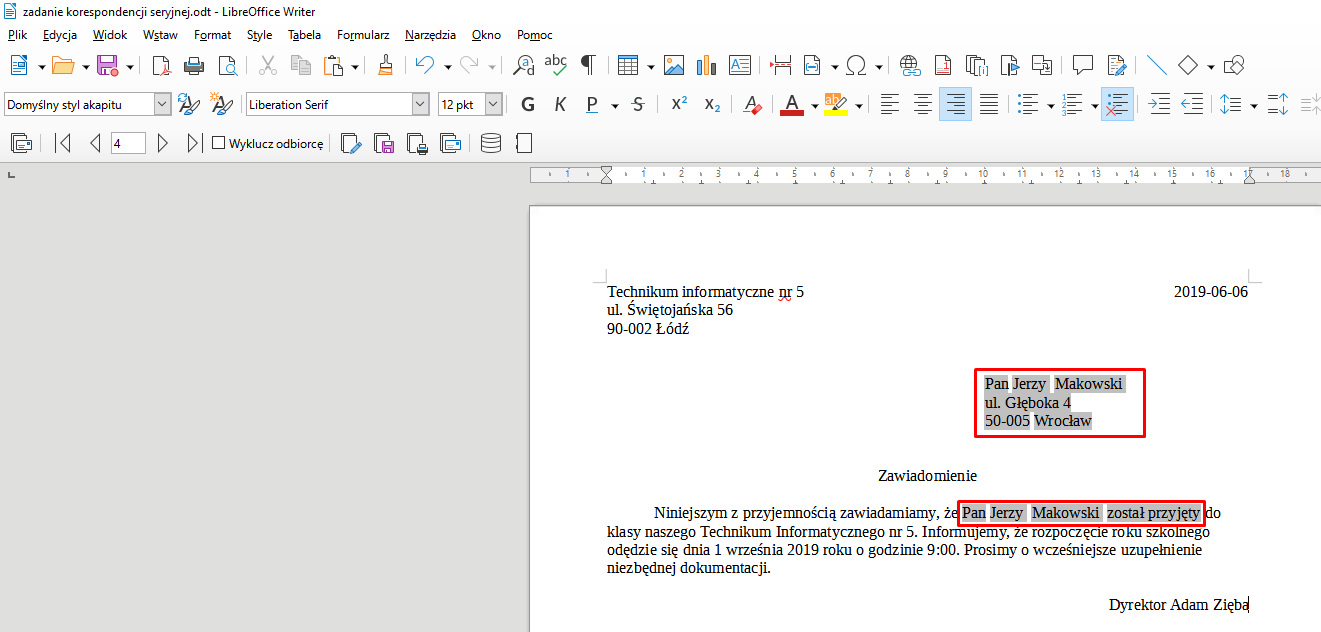Open the Mail Merge Wizard icon

pos(21,144)
